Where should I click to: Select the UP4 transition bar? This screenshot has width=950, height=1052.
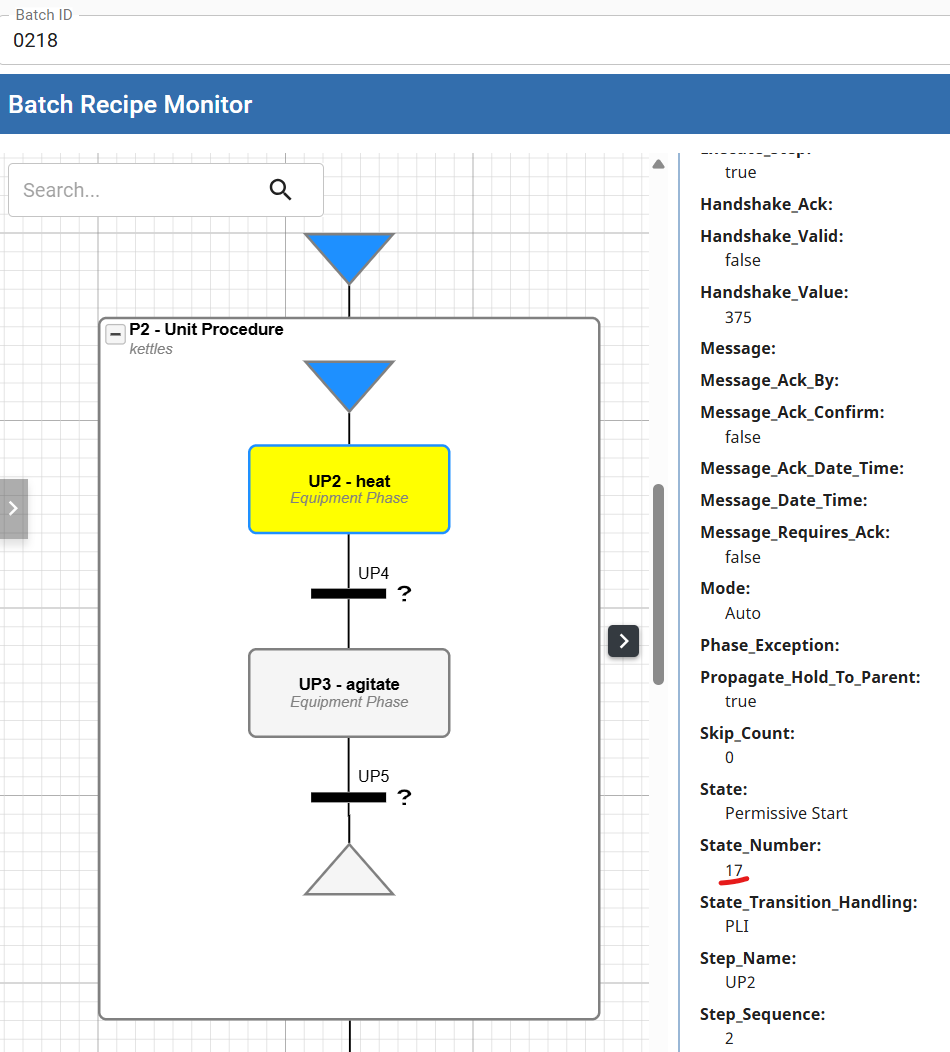pyautogui.click(x=348, y=593)
